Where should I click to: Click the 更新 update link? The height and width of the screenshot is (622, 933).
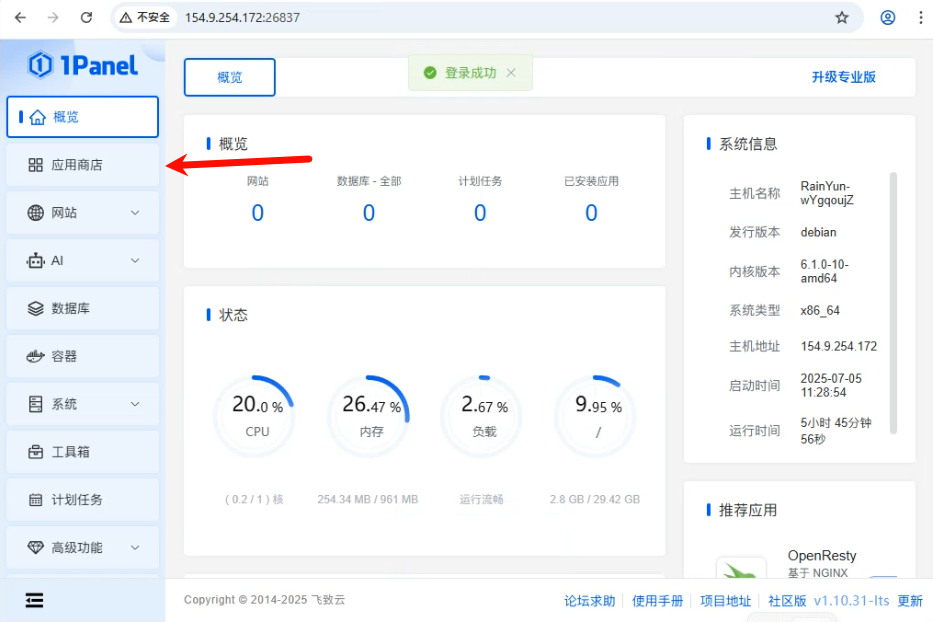click(910, 601)
